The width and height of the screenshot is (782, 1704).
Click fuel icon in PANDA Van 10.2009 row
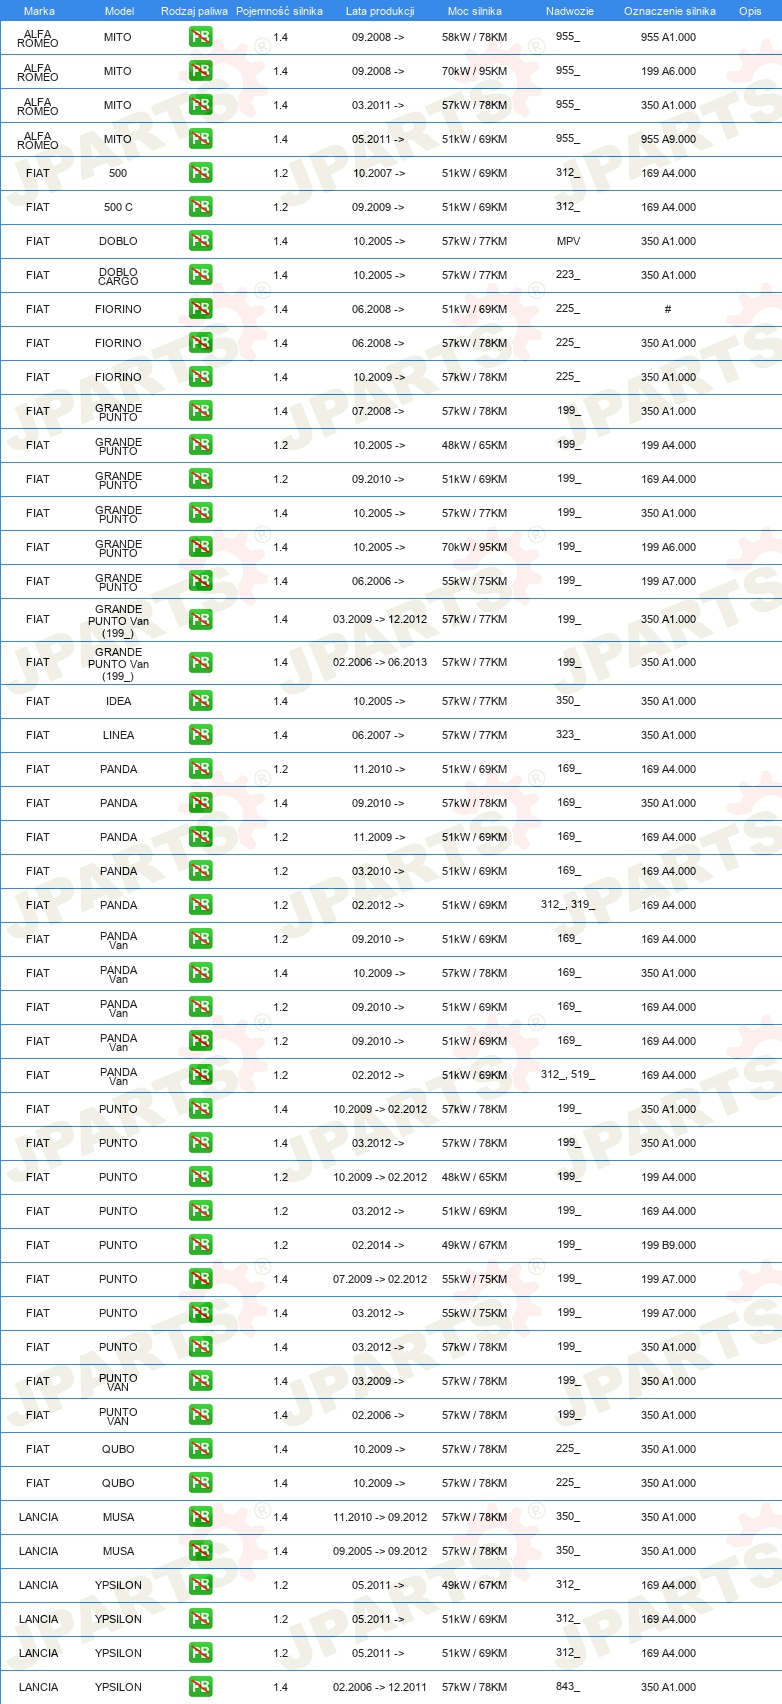click(x=200, y=973)
